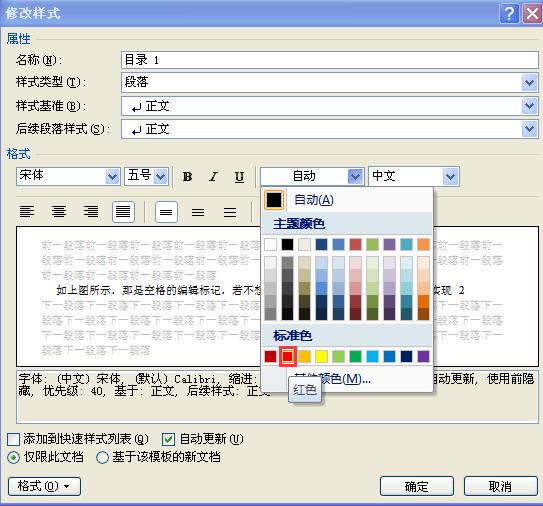Open 其他颜色(M) more colors entry
The image size is (543, 506).
coord(347,379)
